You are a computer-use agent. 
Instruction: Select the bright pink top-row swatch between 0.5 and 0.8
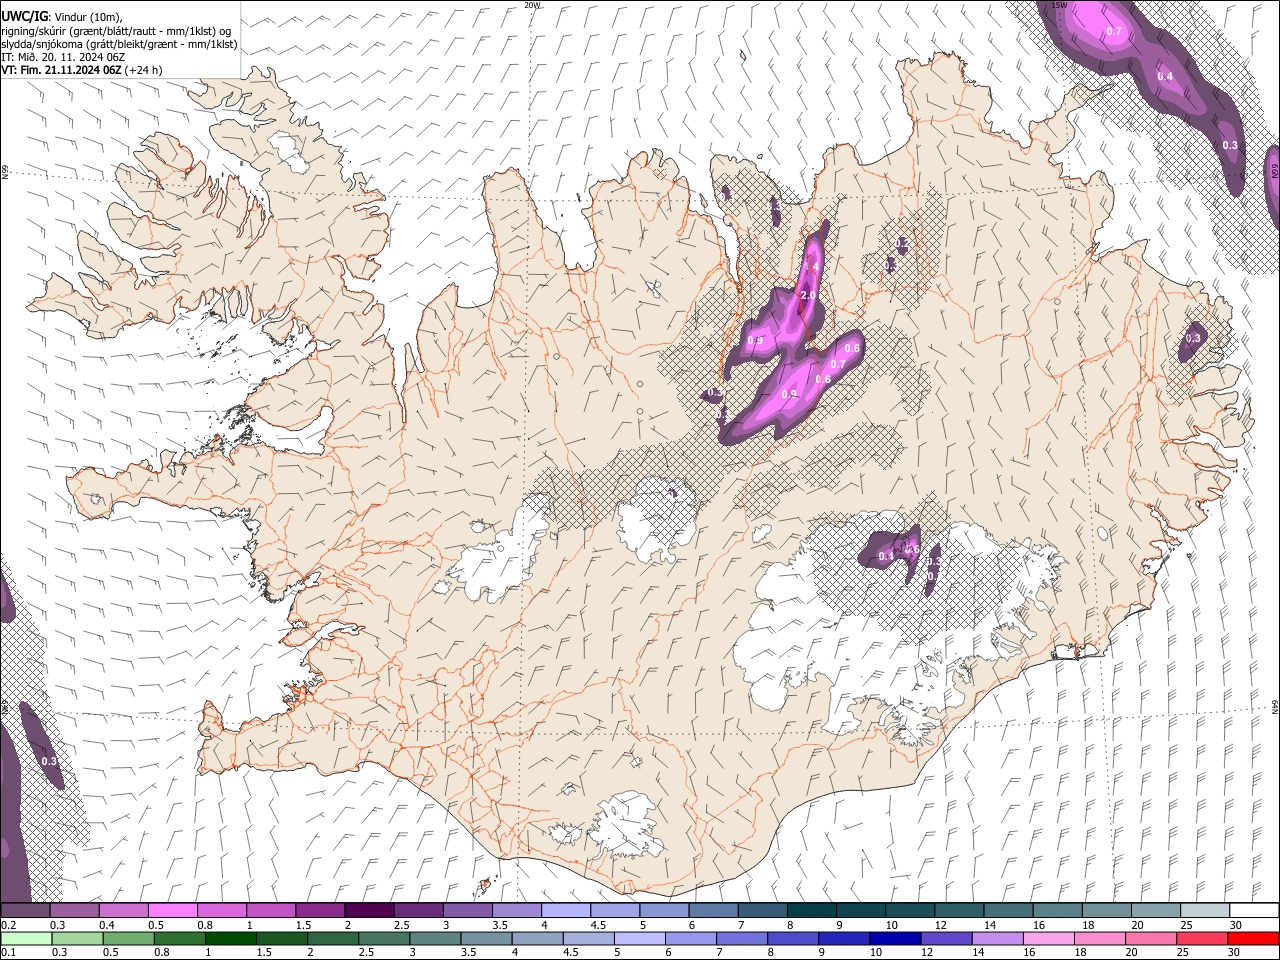(172, 911)
